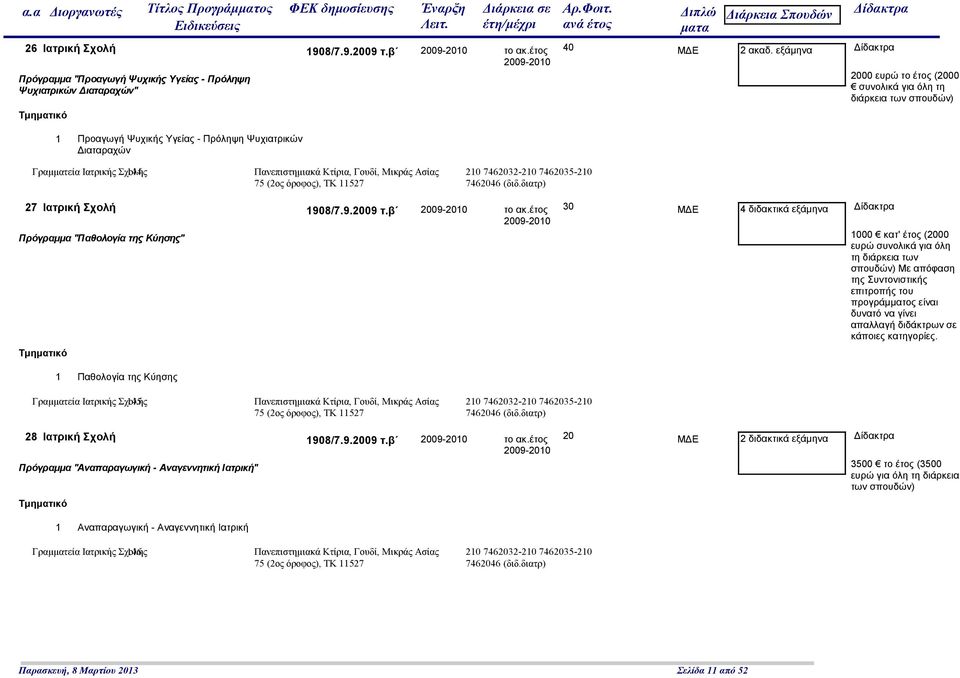Viewport: 960px width, 678px height.
Task: Click the blue 'Δίδακτρα' column header
Action: 880,9
